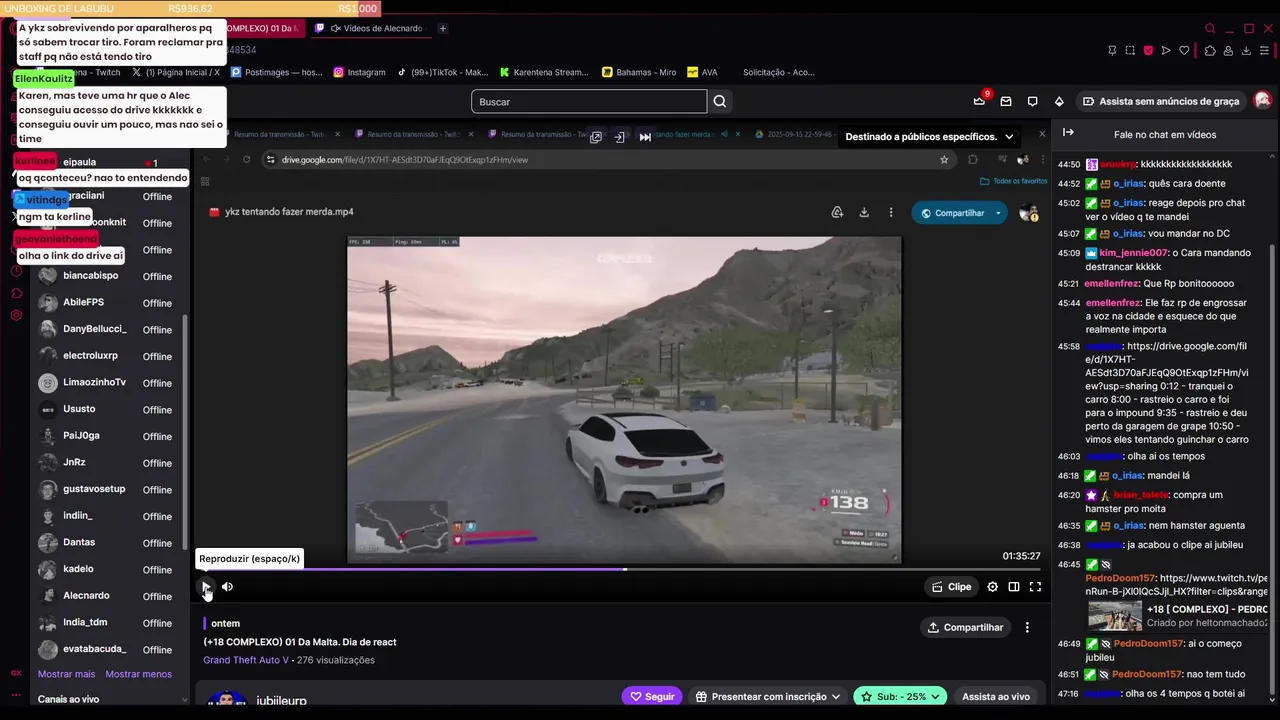This screenshot has height=720, width=1280.
Task: Click the Fale no chat em vídeos header
Action: coord(1165,134)
